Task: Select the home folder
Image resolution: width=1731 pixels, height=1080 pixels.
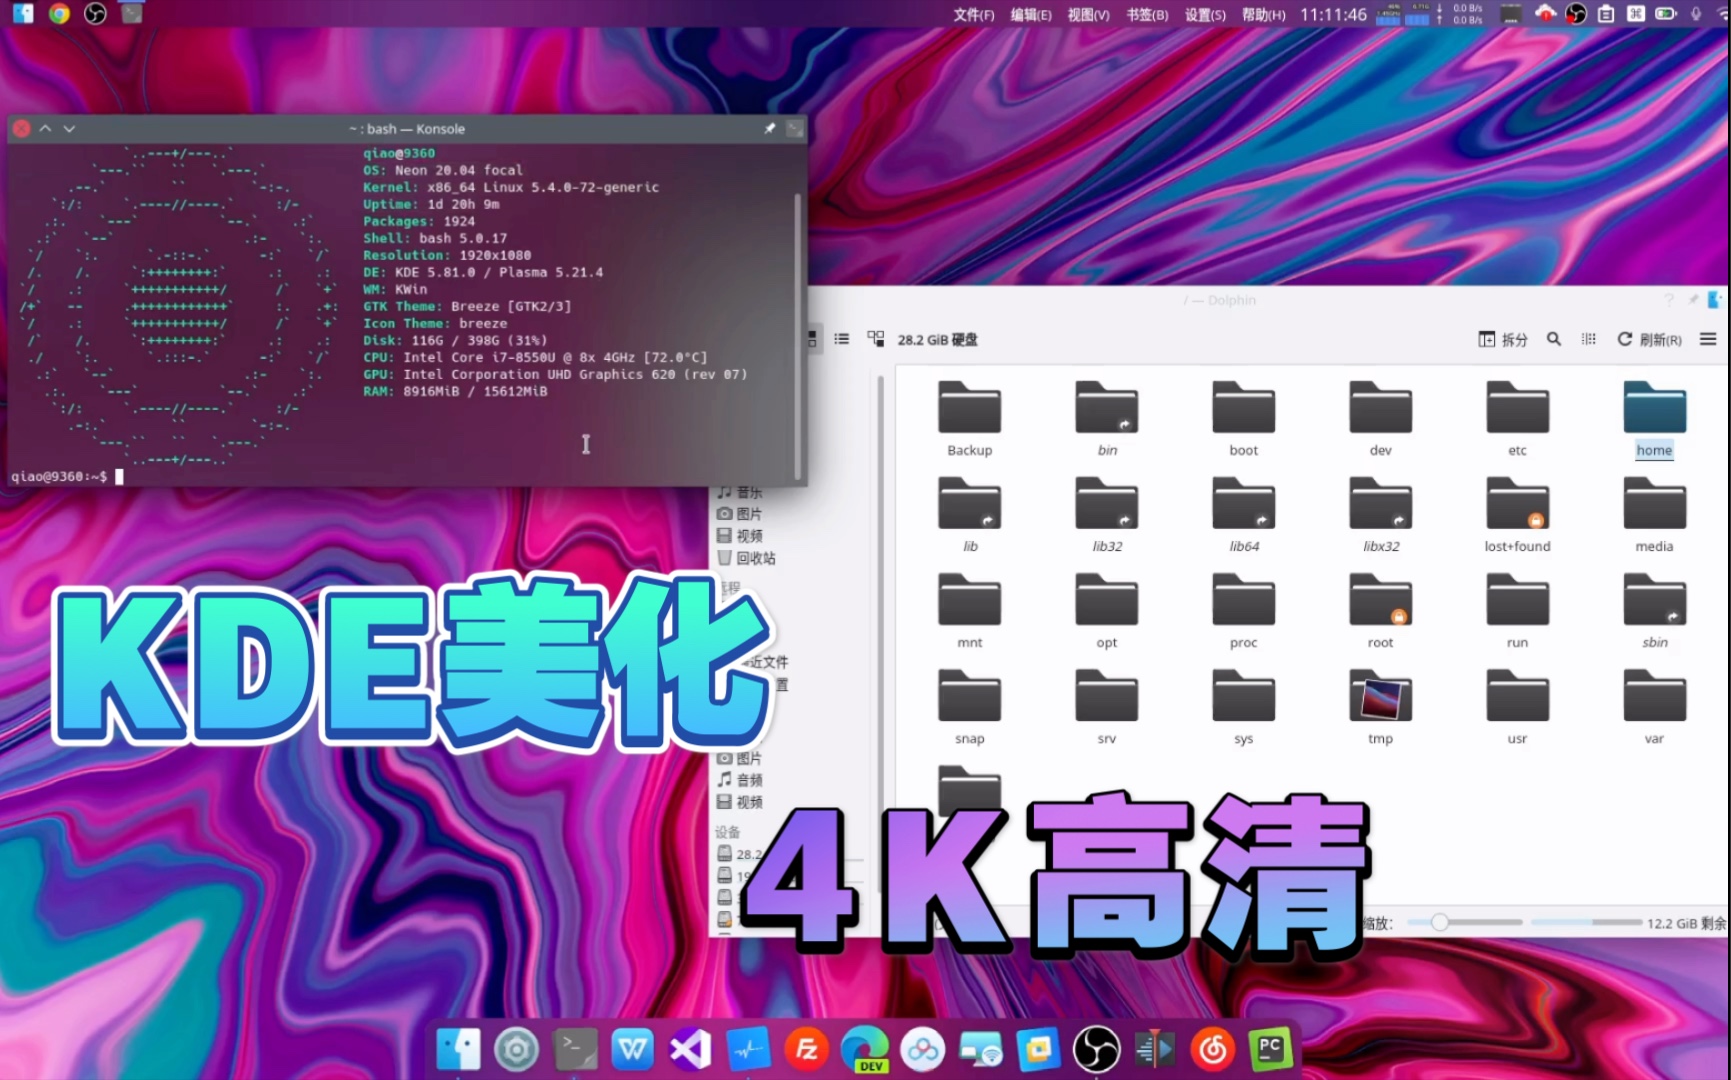Action: (1654, 420)
